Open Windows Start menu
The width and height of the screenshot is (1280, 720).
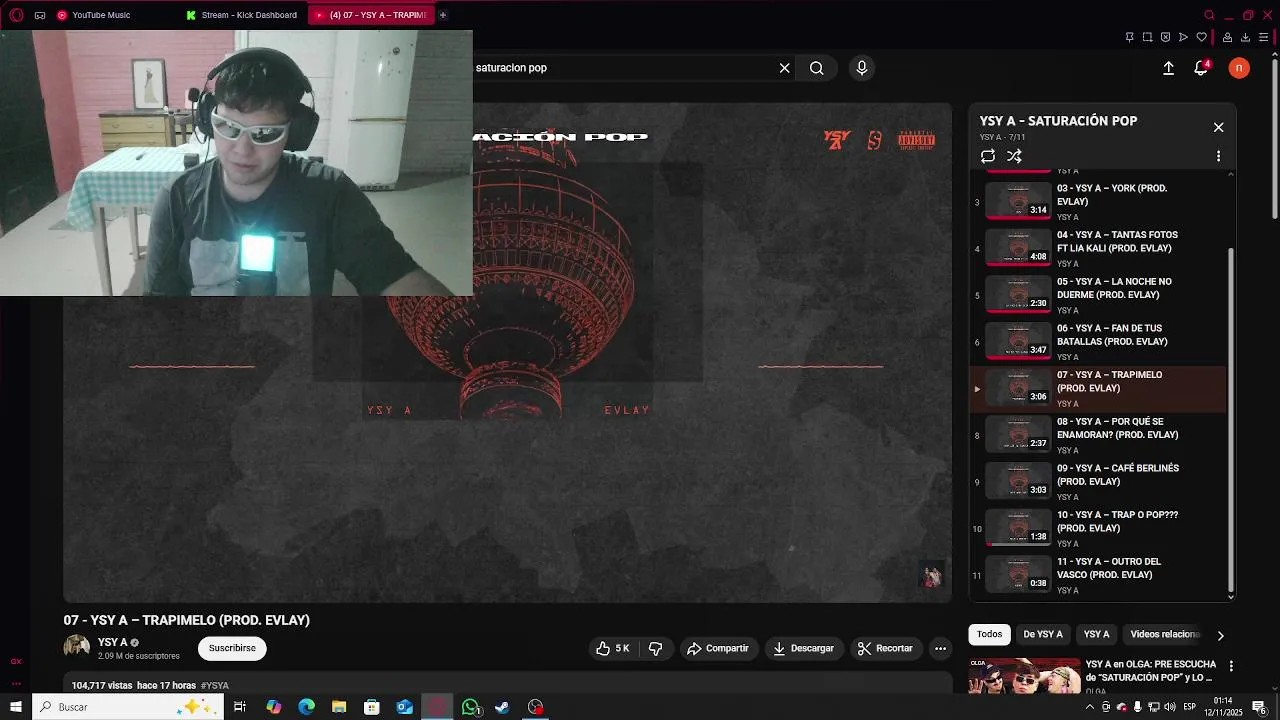15,707
